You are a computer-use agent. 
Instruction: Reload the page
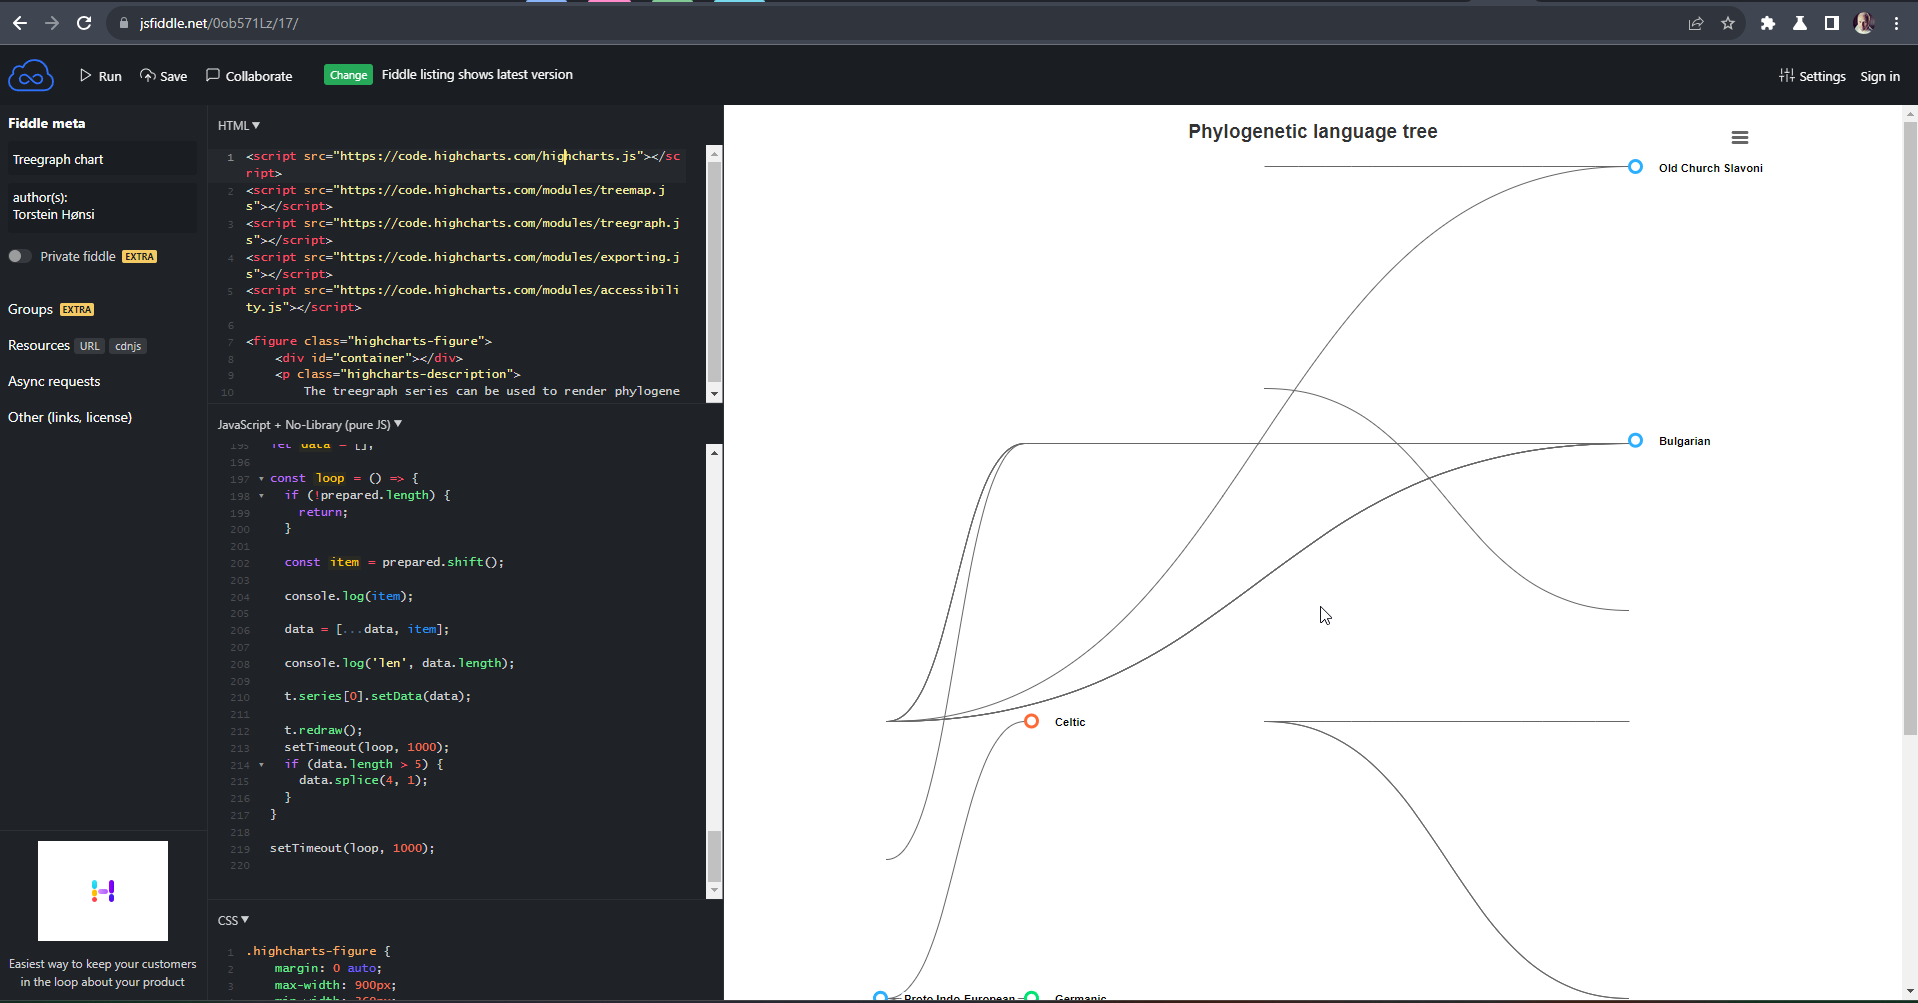coord(84,23)
